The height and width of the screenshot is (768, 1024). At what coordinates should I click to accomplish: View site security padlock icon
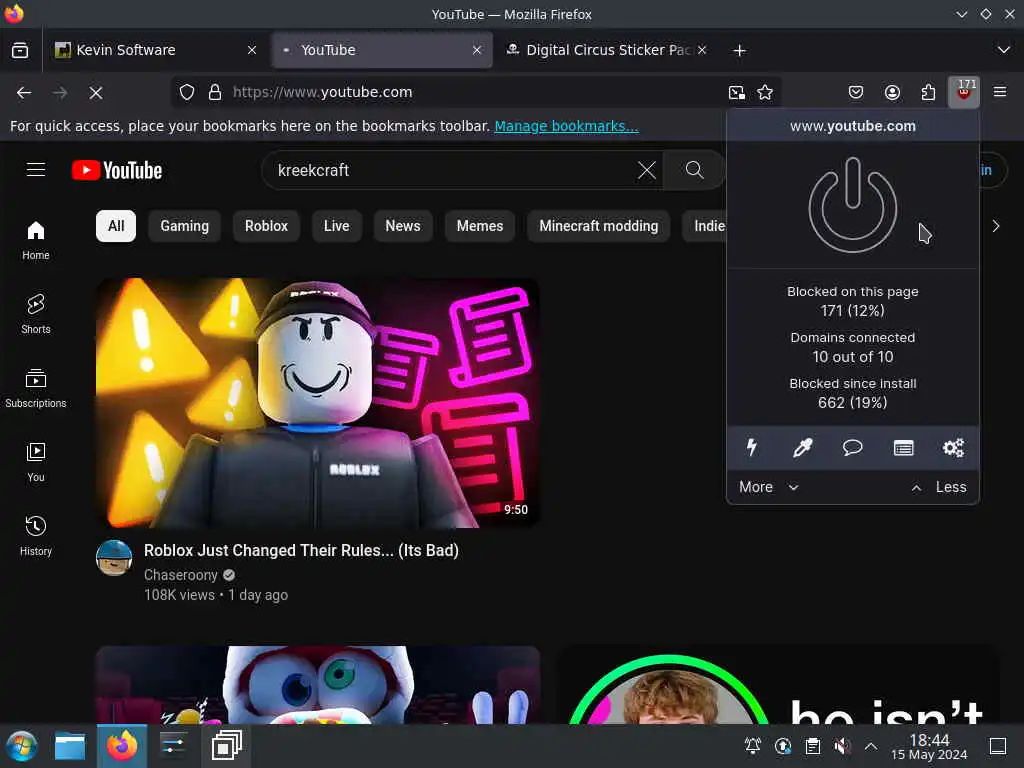point(215,92)
